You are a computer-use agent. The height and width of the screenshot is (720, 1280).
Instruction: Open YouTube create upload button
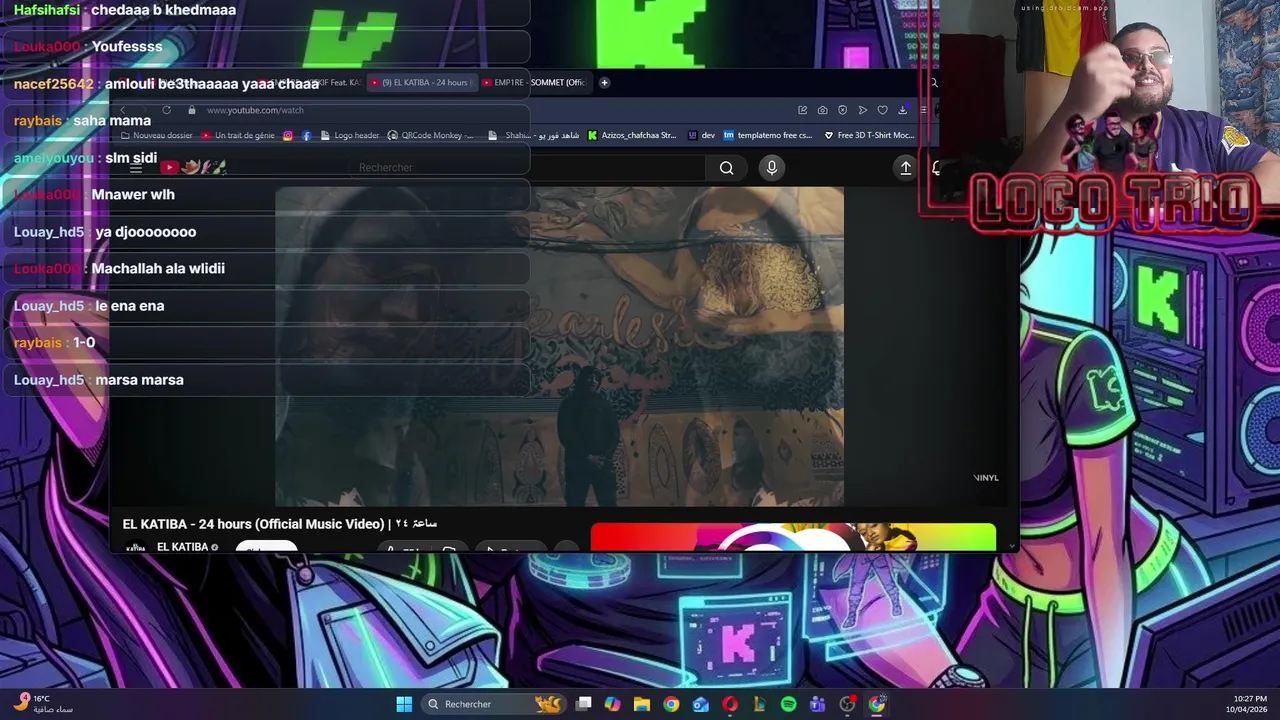coord(905,168)
